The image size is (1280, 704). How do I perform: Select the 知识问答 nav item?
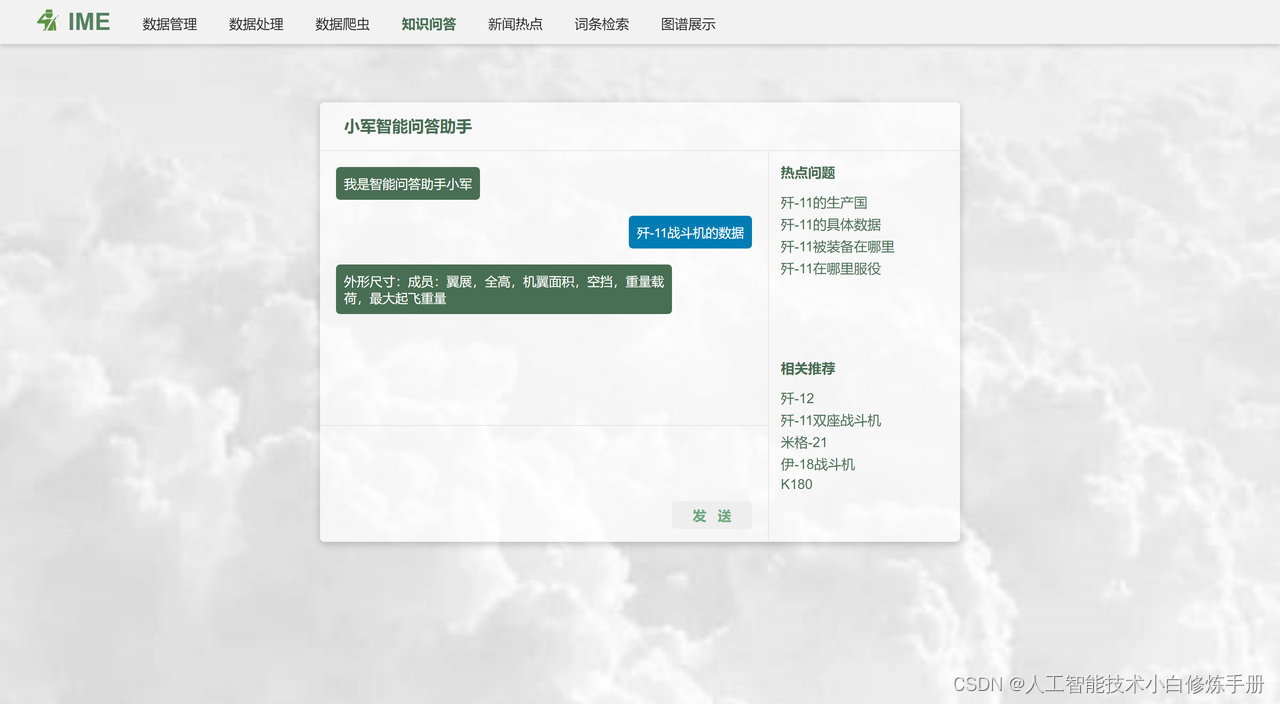[x=429, y=24]
